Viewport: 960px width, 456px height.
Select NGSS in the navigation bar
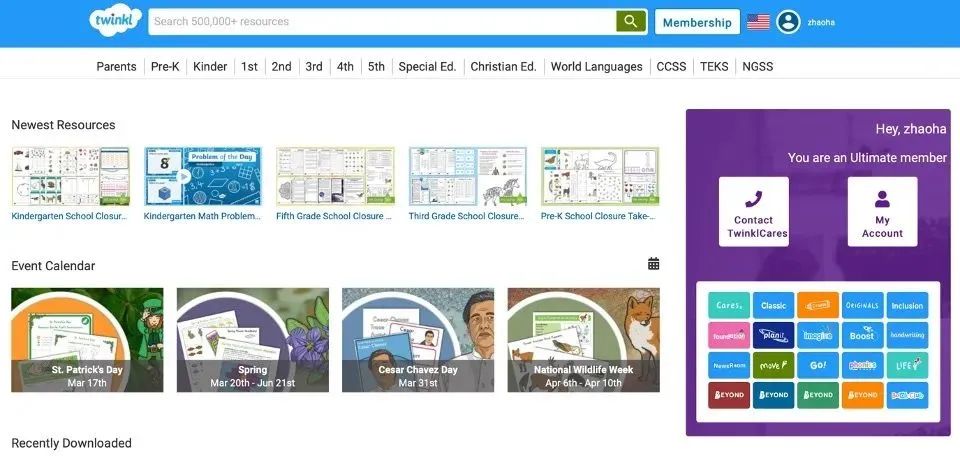tap(758, 67)
